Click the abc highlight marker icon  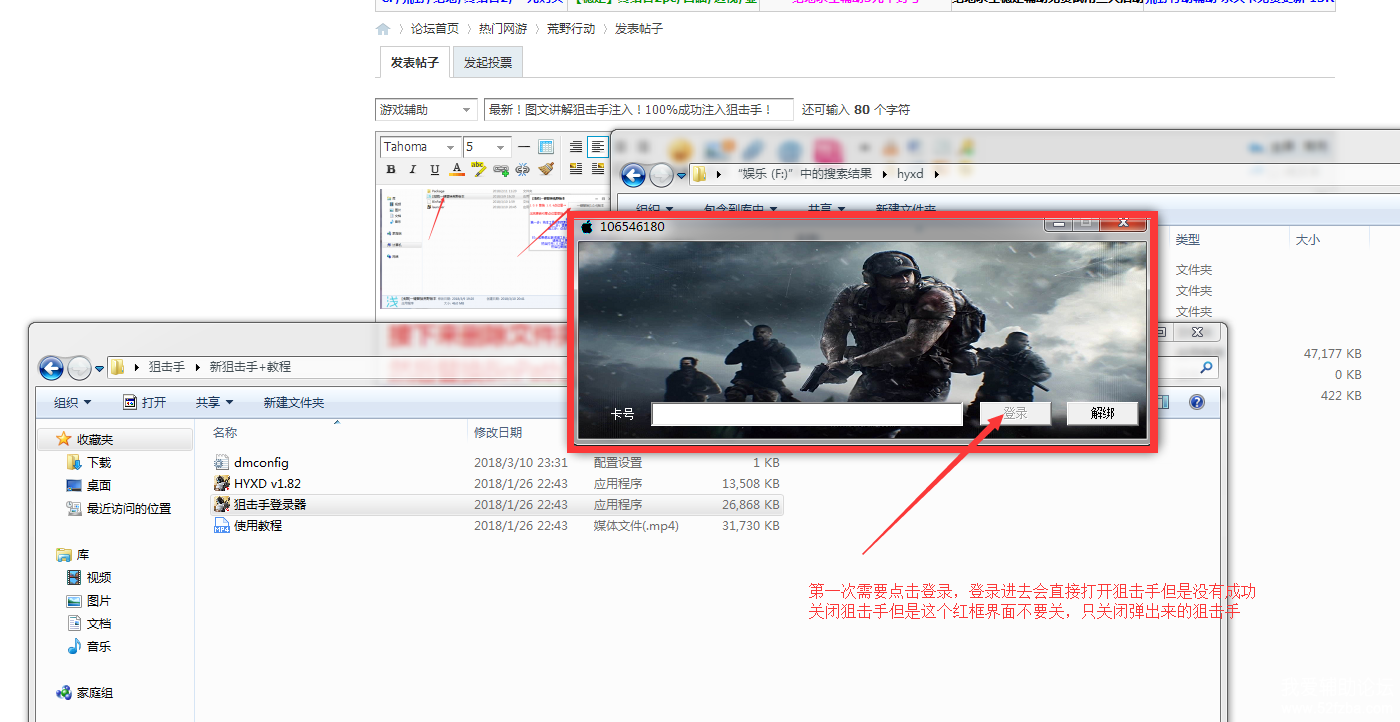[x=479, y=169]
